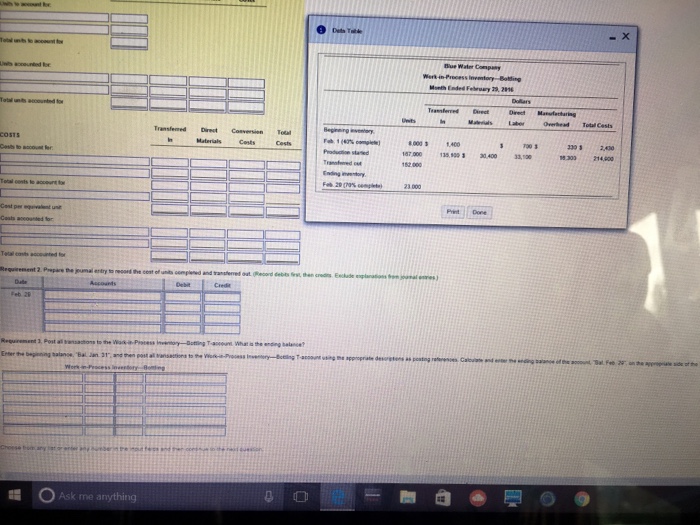
Task: Open the Windows Store taskbar icon
Action: pos(442,497)
